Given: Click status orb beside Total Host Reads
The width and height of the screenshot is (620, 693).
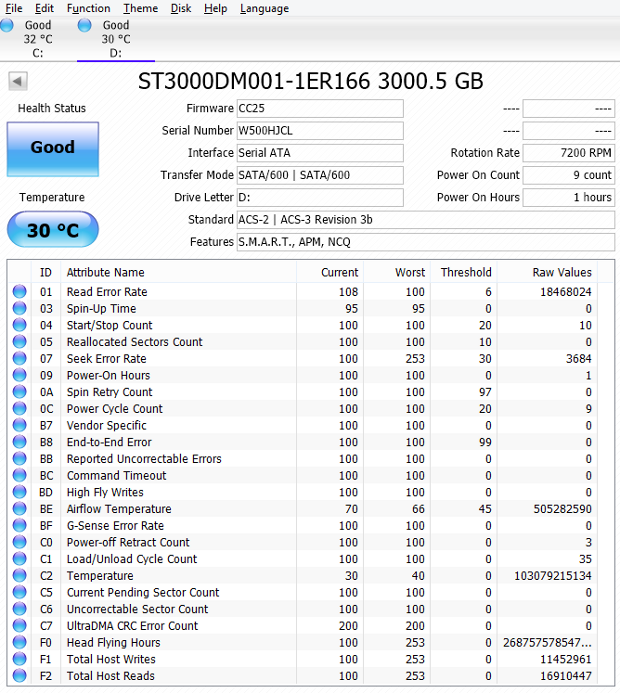Looking at the screenshot, I should click(x=19, y=676).
